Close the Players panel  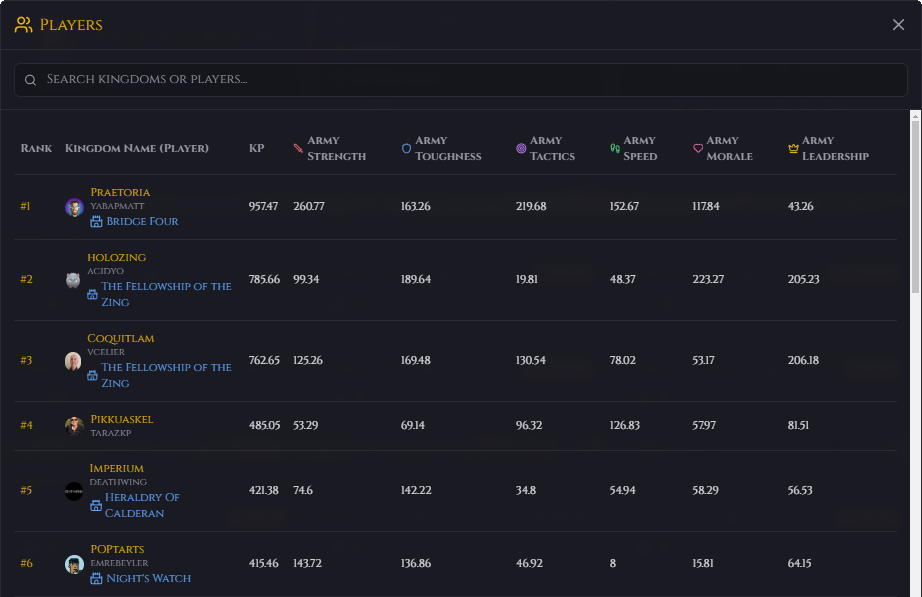(x=898, y=25)
